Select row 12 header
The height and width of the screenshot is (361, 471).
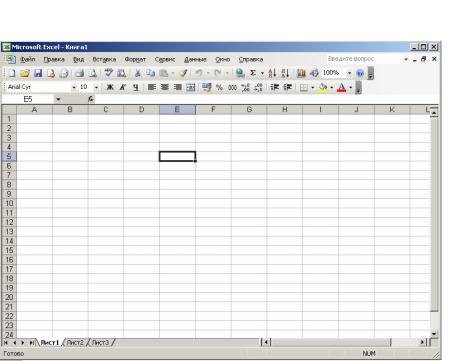9,222
